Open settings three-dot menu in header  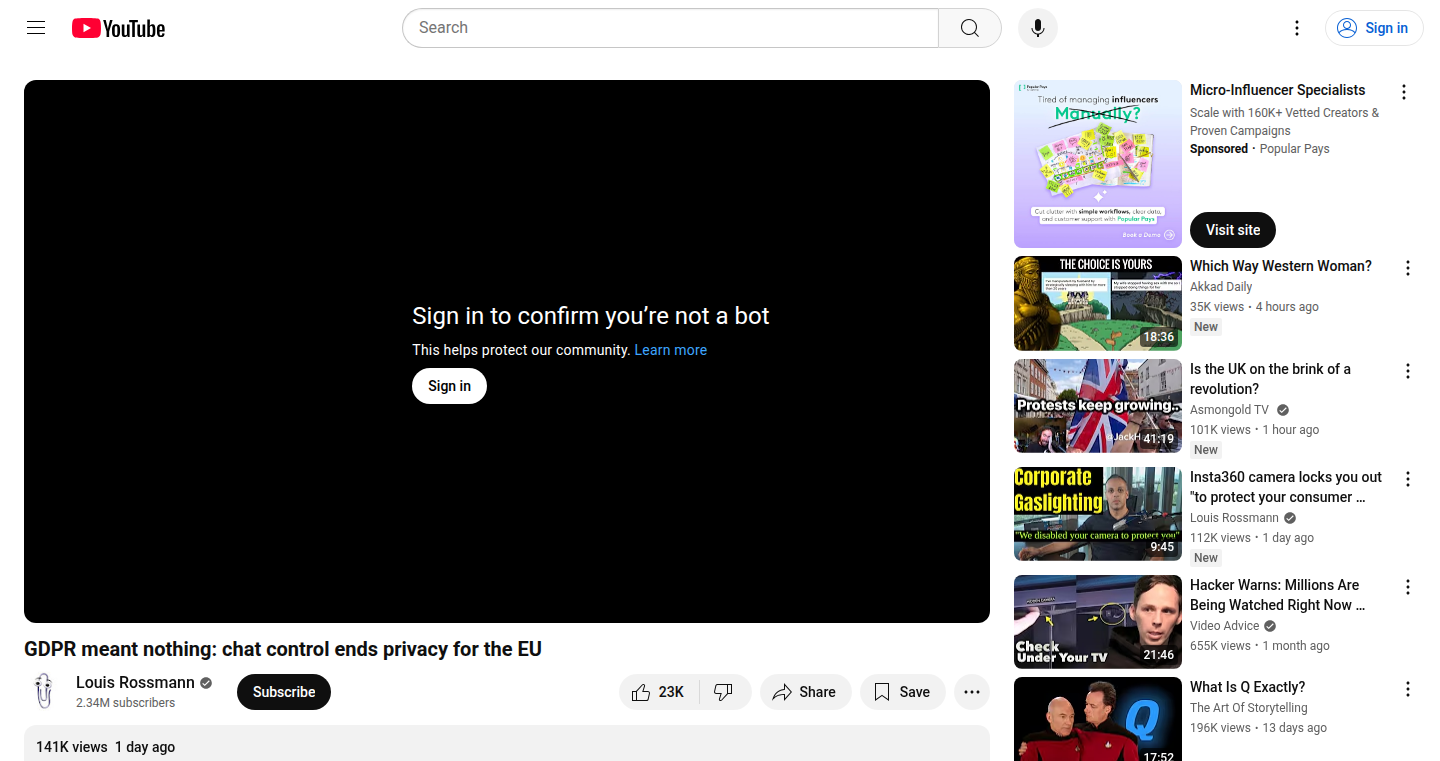(1297, 28)
